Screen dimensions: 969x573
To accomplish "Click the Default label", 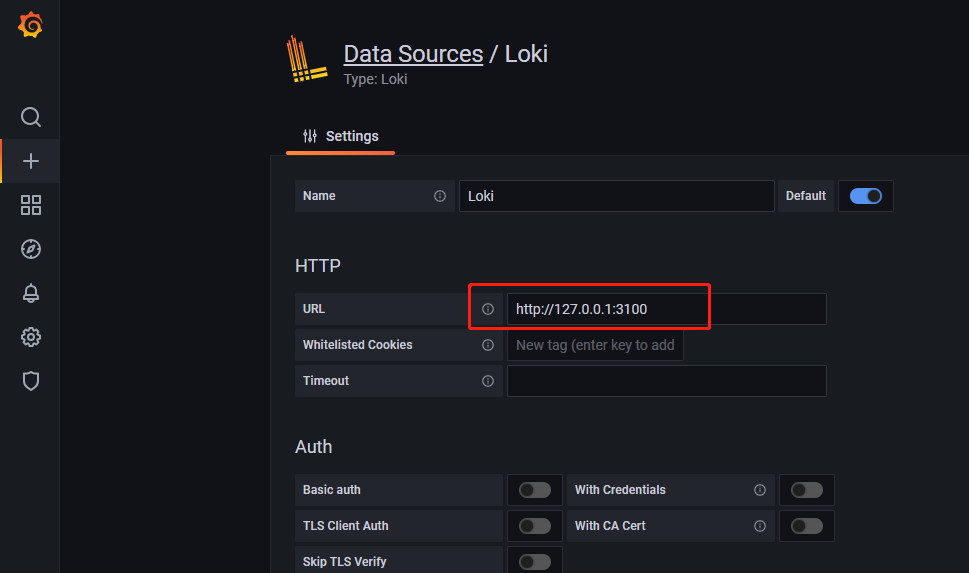I will pyautogui.click(x=805, y=196).
